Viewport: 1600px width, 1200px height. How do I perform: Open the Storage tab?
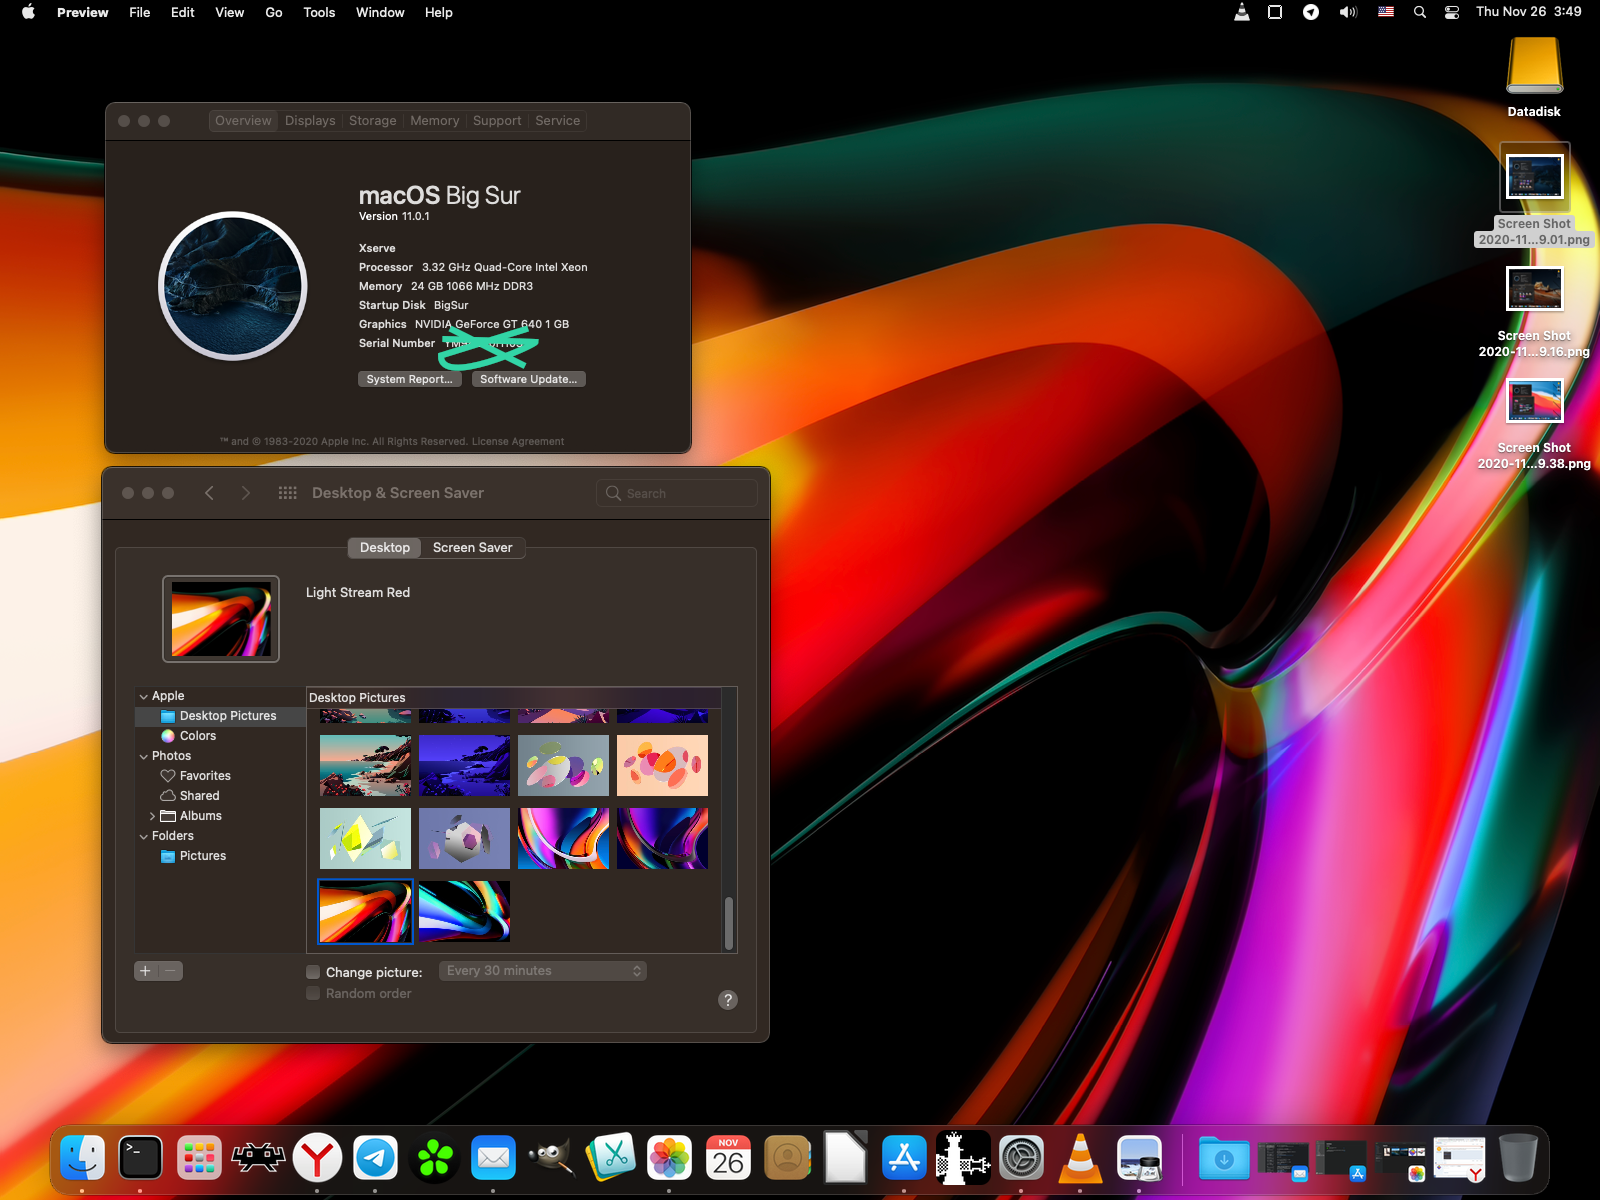tap(372, 121)
